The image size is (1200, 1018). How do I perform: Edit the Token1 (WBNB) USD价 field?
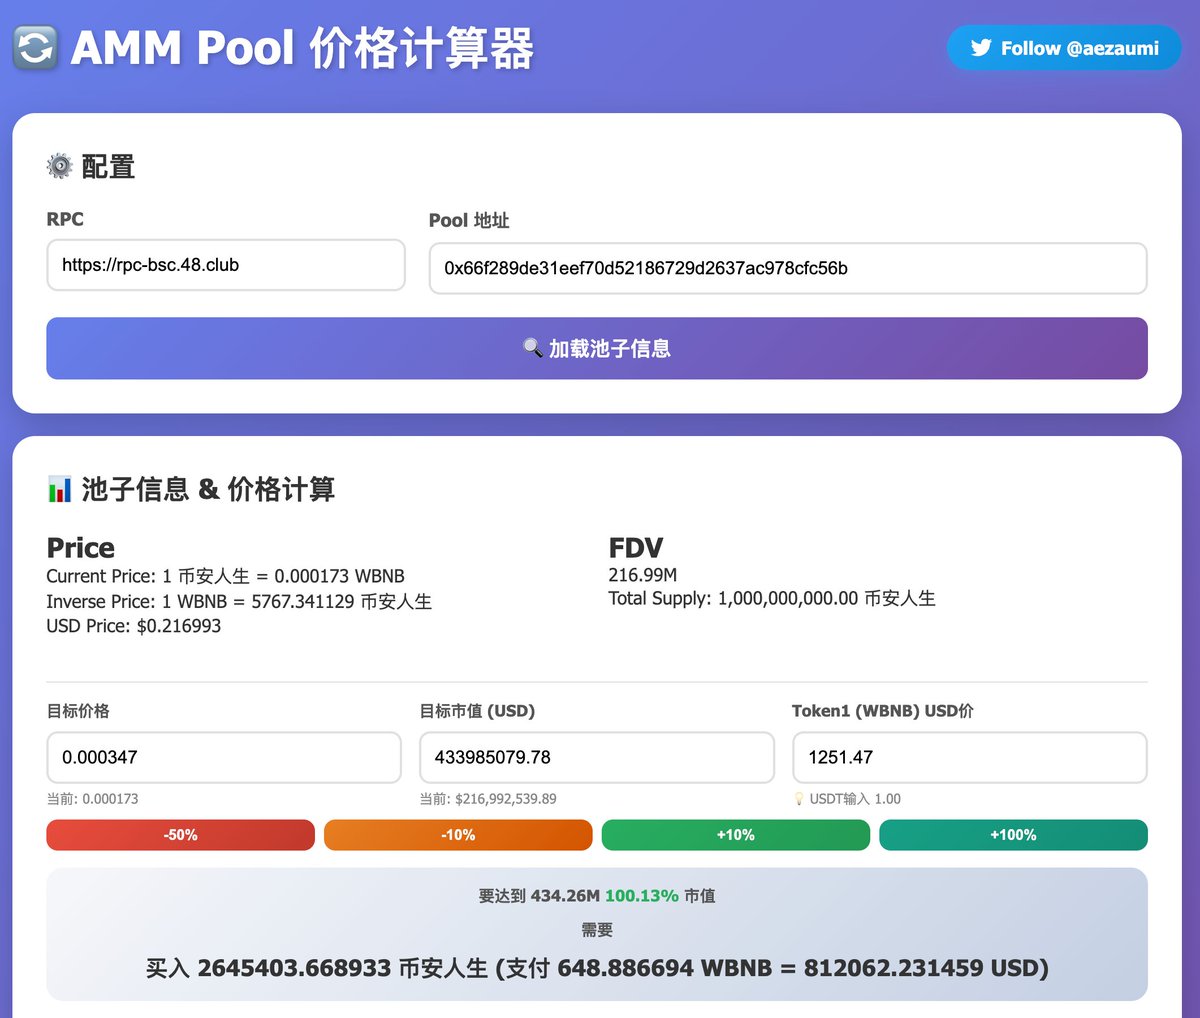coord(968,757)
